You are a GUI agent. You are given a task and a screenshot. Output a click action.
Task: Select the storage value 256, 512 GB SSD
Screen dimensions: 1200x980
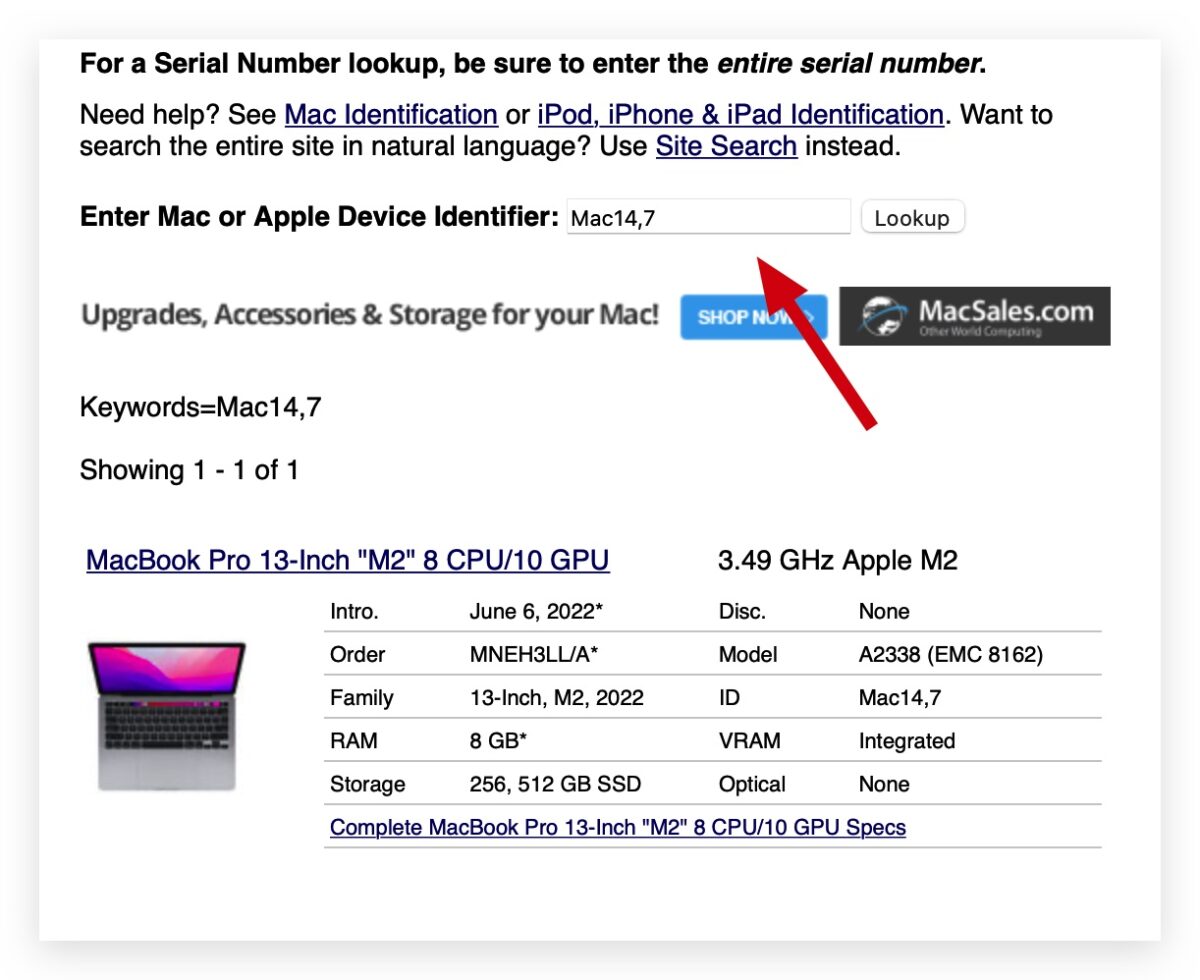click(555, 784)
